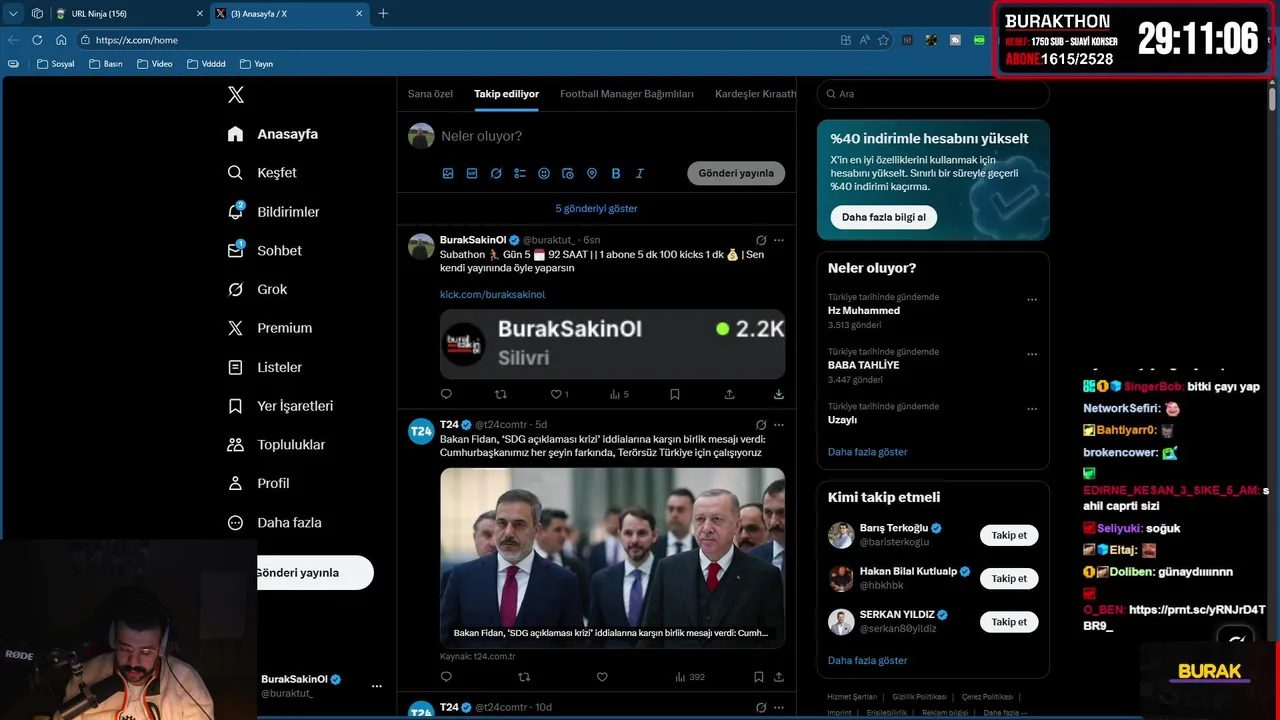Screen dimensions: 1280x720
Task: Toggle italic formatting in composer
Action: (640, 173)
